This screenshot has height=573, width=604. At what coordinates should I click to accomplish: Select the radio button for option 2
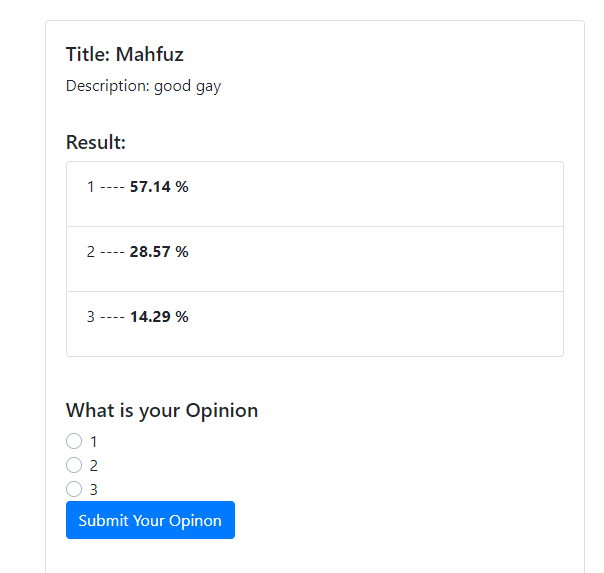point(74,465)
